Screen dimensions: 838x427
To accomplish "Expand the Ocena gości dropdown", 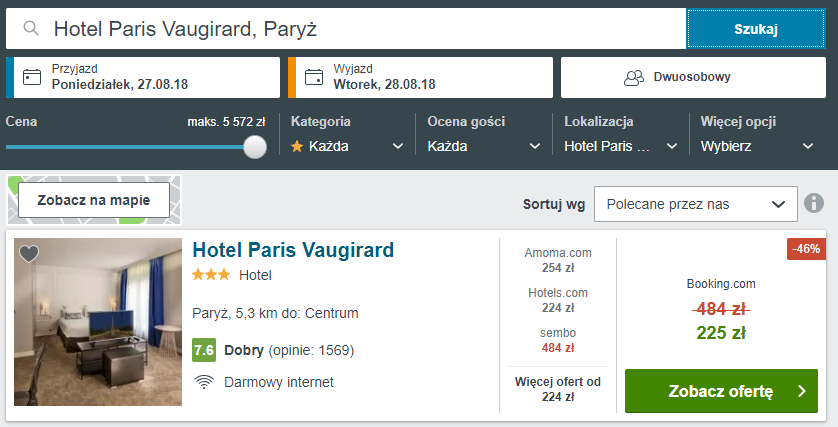I will tap(484, 146).
